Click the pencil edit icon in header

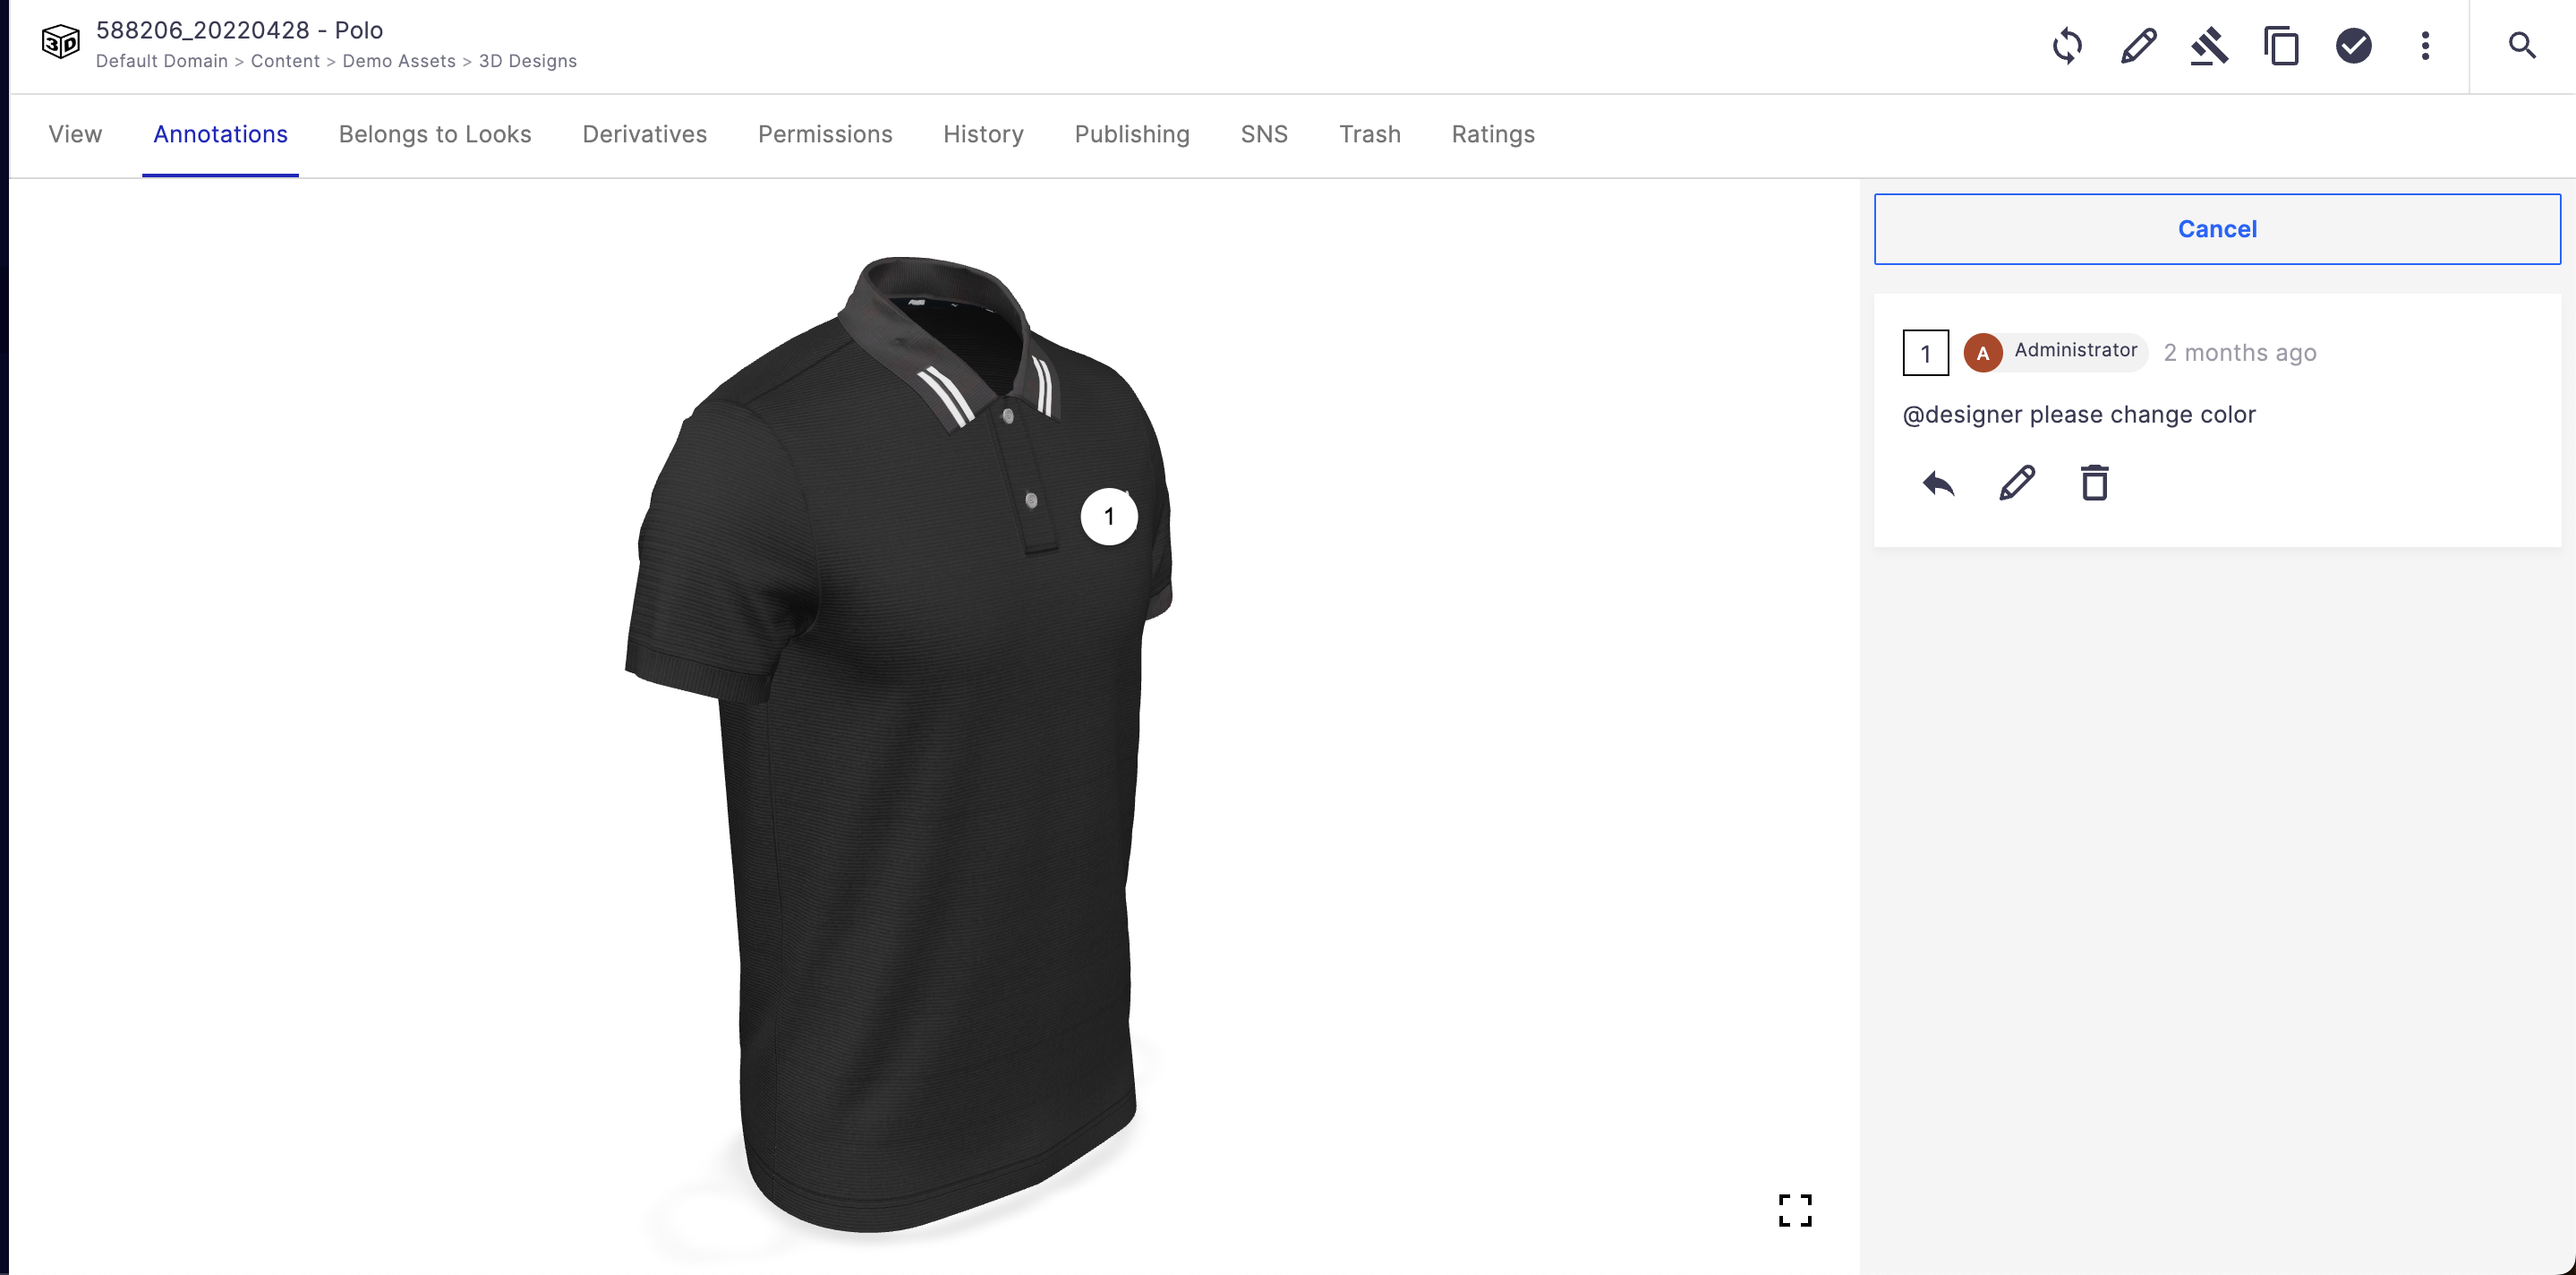click(2138, 46)
